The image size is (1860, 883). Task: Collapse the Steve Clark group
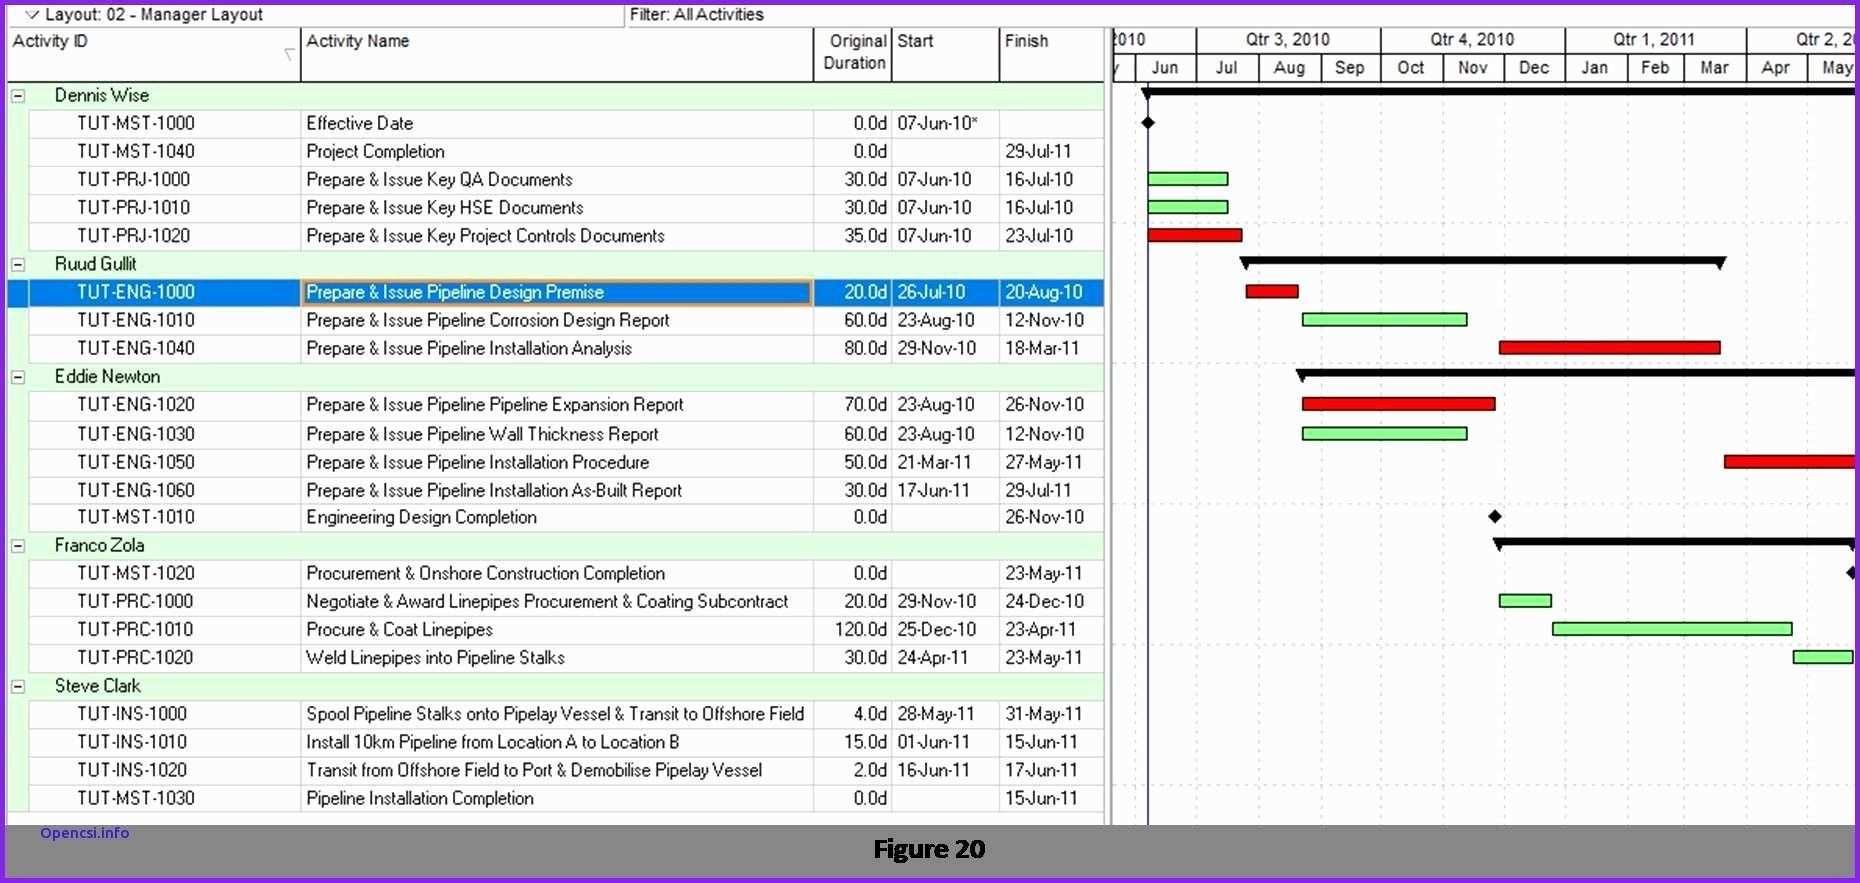[x=18, y=686]
